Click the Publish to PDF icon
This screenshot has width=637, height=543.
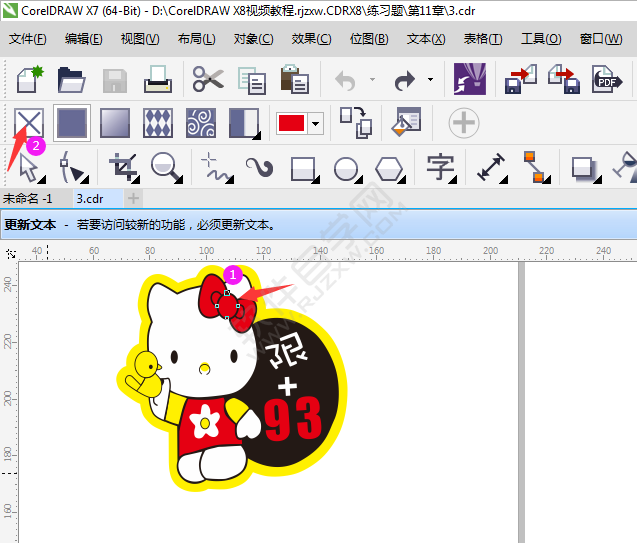click(x=605, y=79)
